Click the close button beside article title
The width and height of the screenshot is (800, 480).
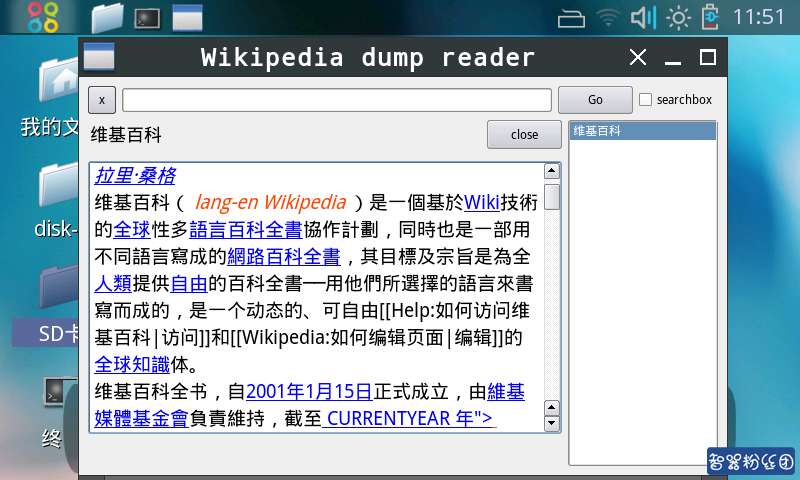524,135
